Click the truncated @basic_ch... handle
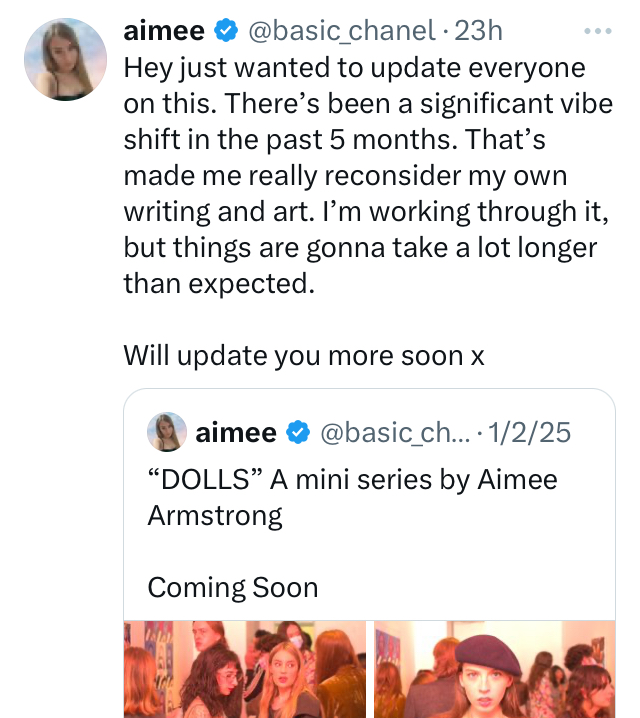Screen dimensions: 640x718 [x=395, y=433]
